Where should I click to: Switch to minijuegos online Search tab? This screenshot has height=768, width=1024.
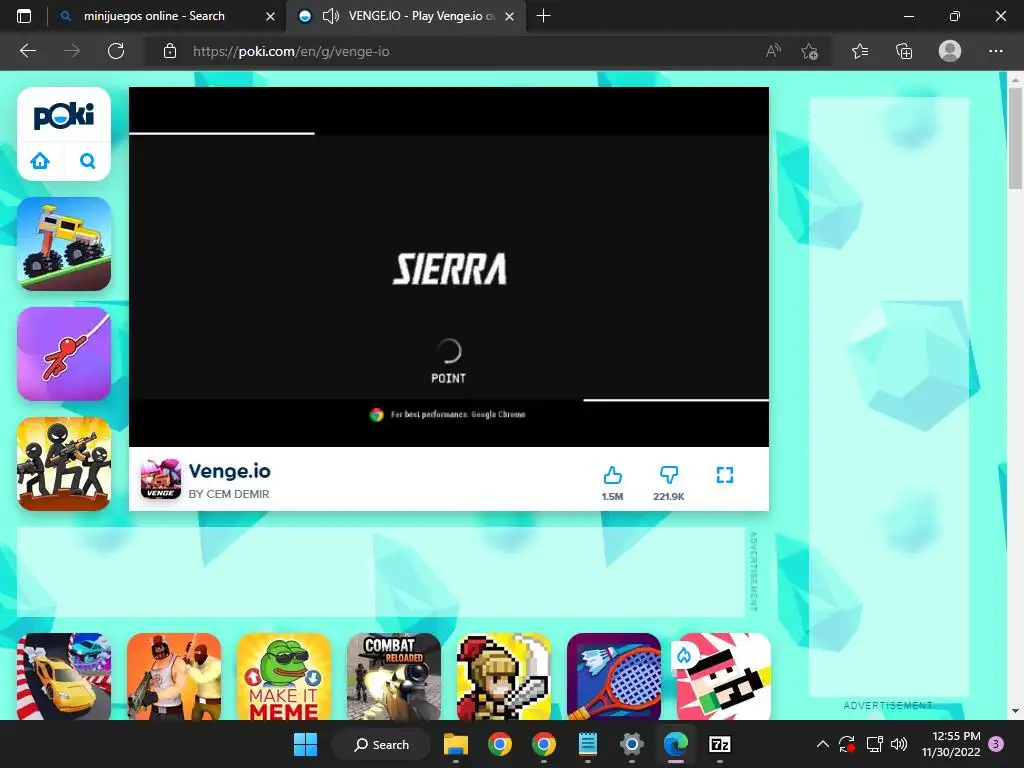coord(154,16)
